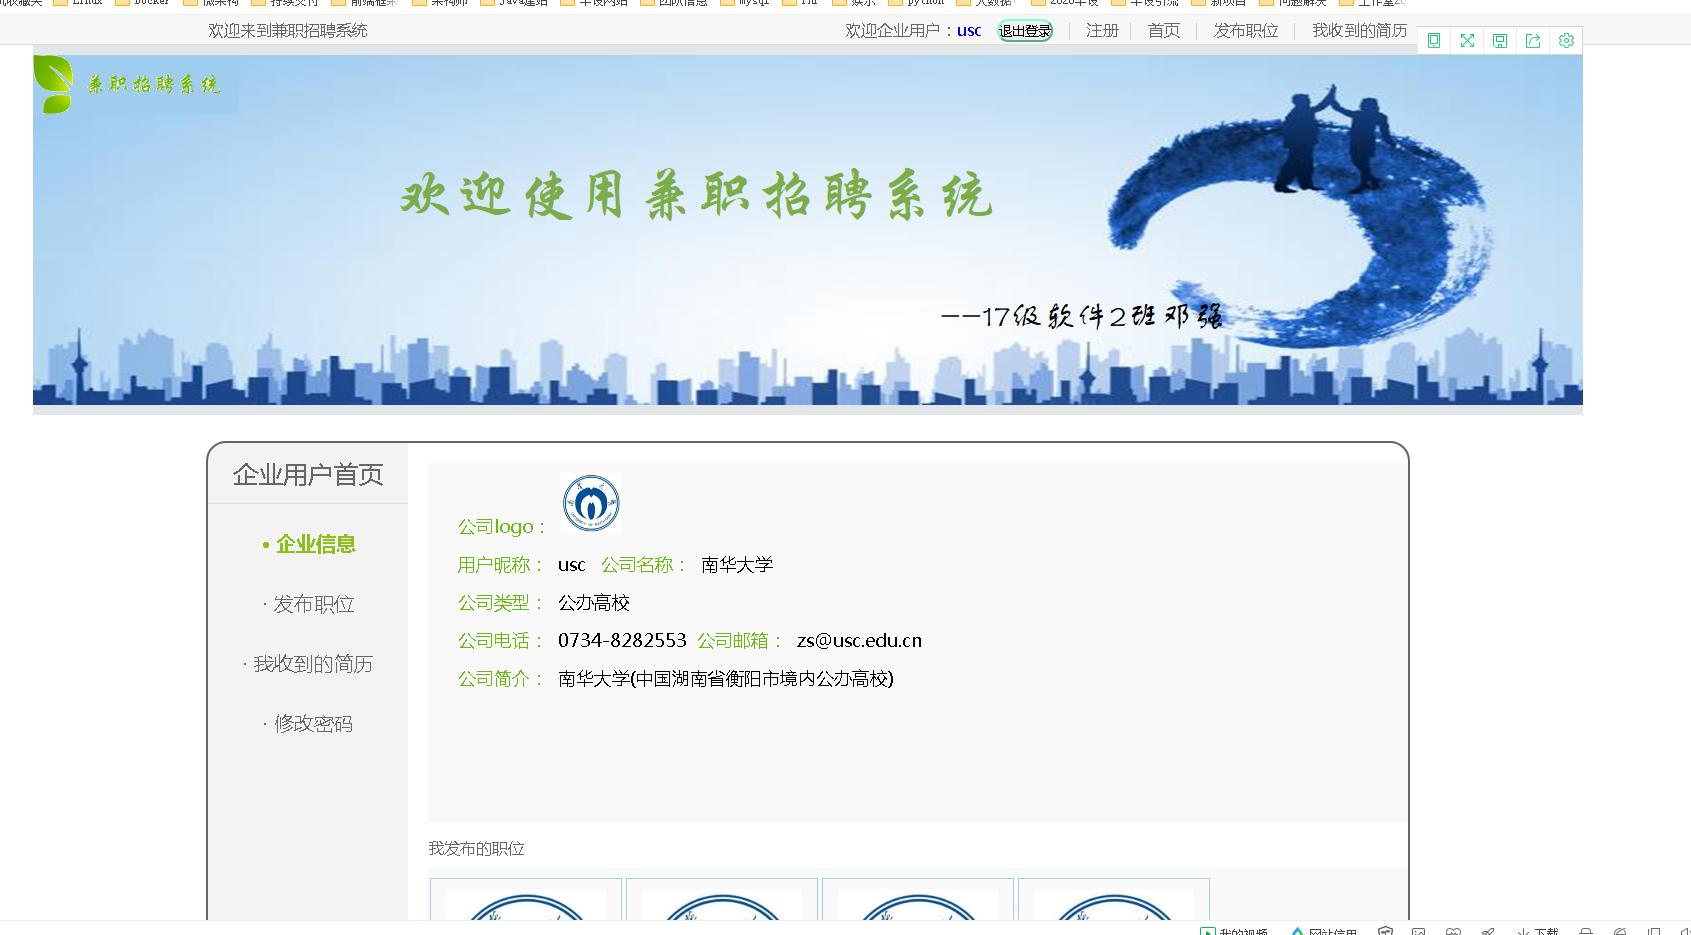This screenshot has height=935, width=1691.
Task: Click the save-screenshot icon in the toolbar
Action: 1499,41
